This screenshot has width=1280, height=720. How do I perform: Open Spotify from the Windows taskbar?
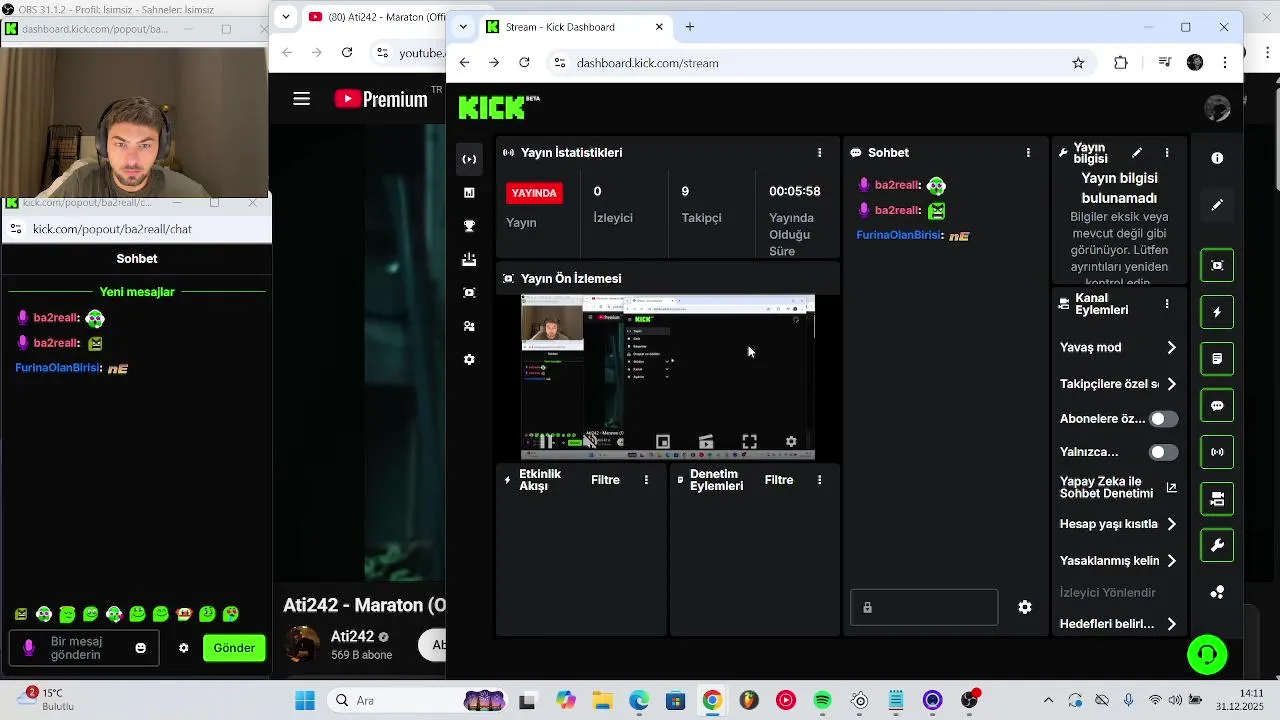(822, 700)
